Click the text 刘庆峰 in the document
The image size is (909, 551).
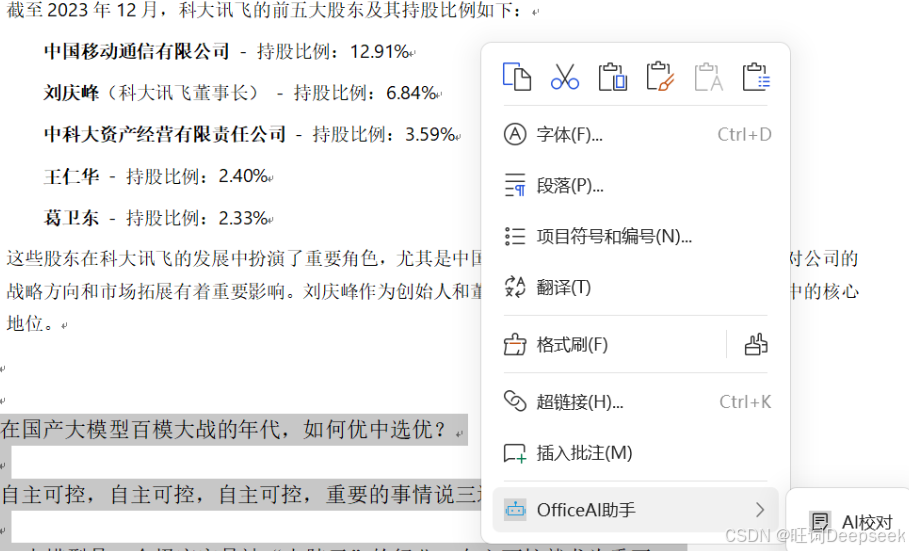(71, 93)
